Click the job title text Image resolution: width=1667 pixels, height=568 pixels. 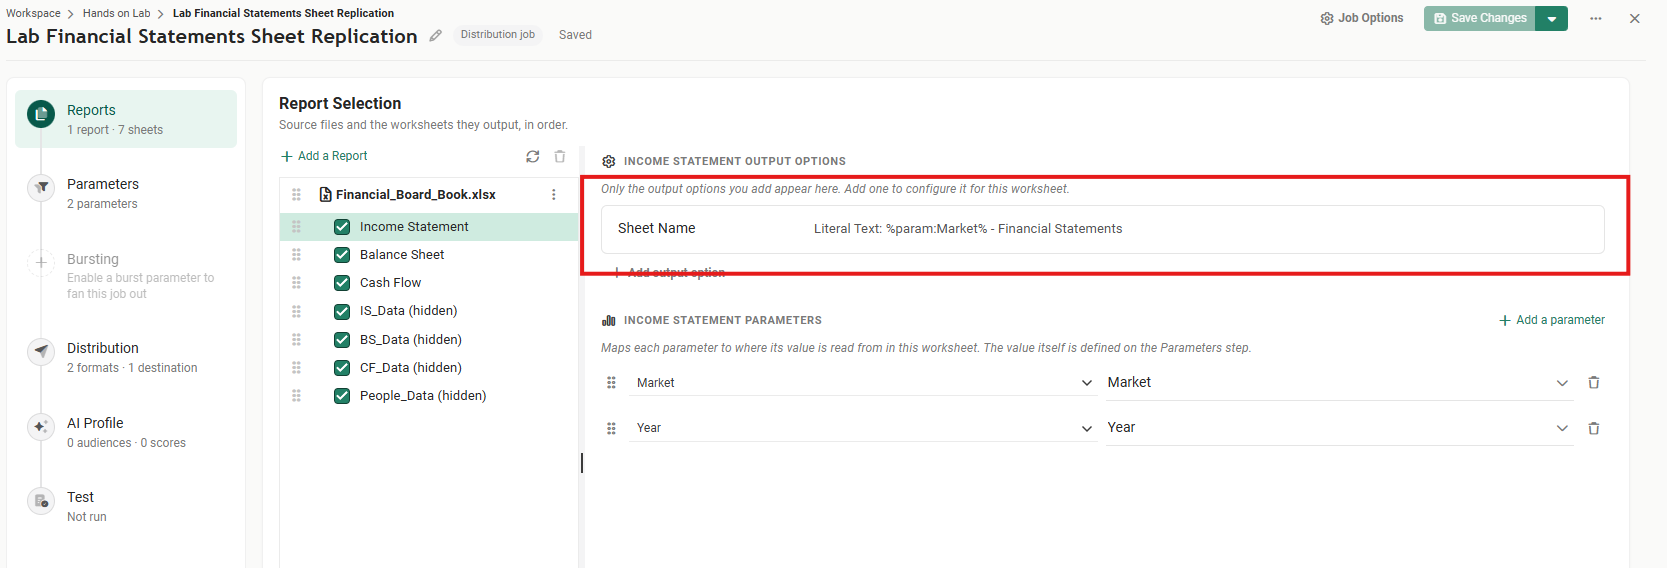[x=212, y=36]
